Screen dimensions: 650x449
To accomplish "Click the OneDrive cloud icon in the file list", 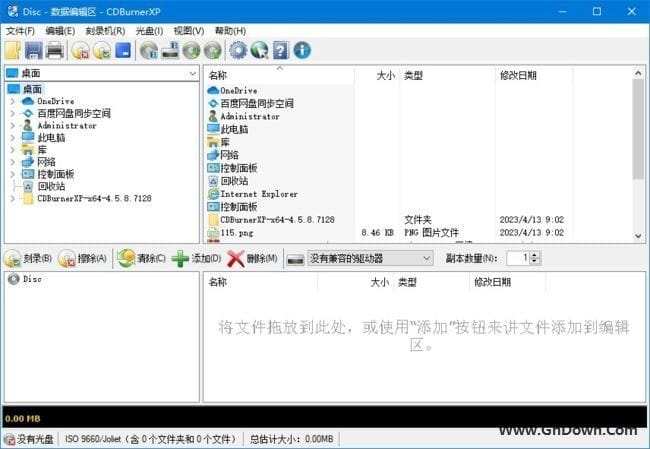I will [213, 90].
